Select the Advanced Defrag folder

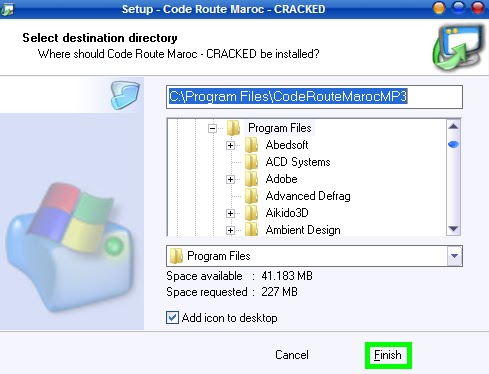(x=308, y=196)
